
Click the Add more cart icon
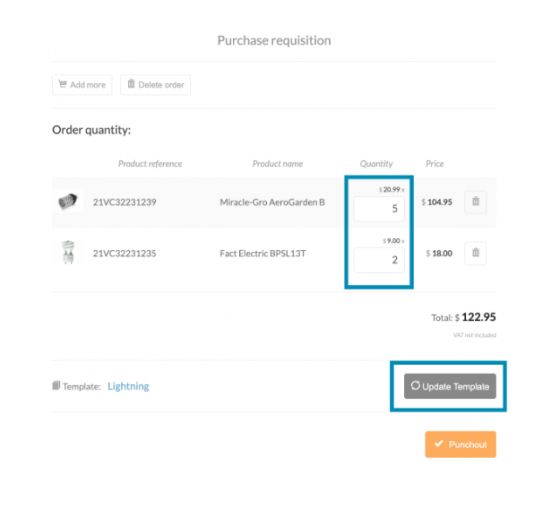pos(63,84)
